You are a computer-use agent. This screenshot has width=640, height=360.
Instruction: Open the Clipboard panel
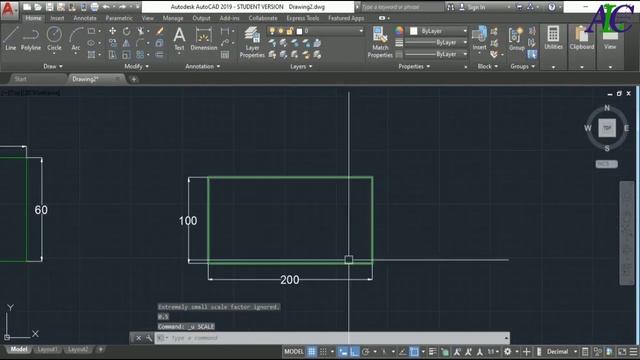click(x=582, y=38)
